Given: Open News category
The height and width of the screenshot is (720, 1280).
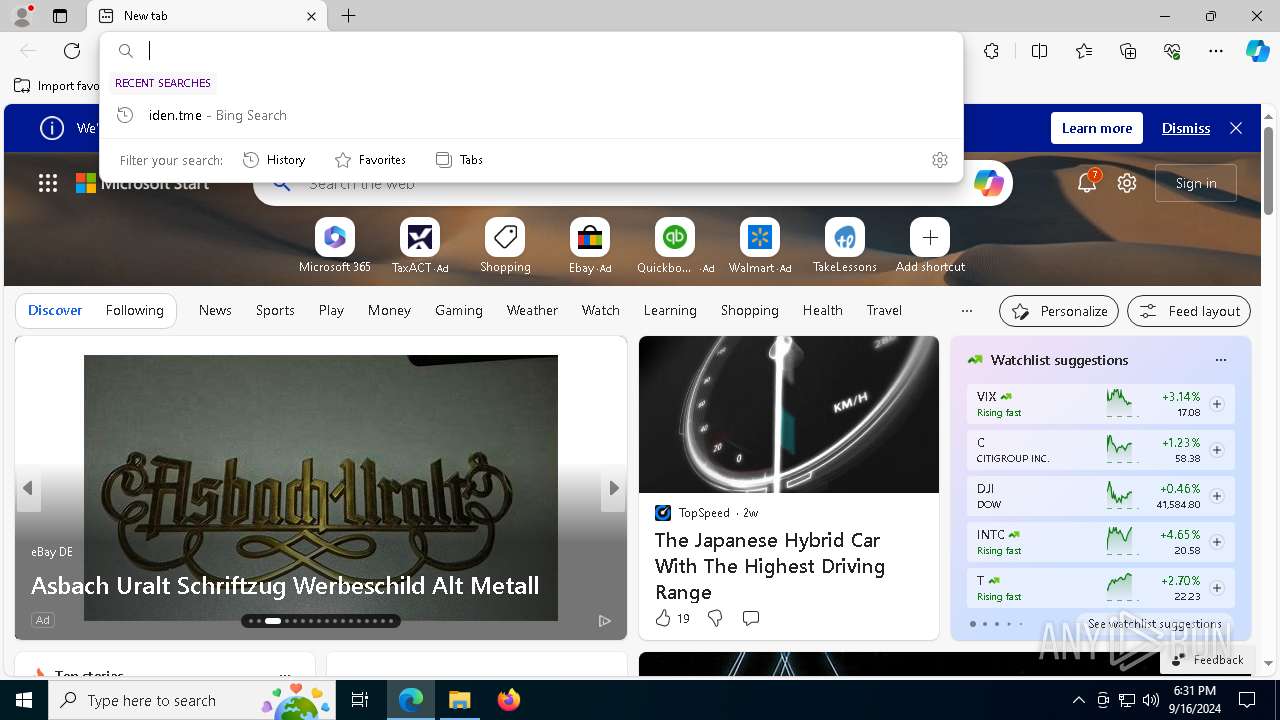Looking at the screenshot, I should click(215, 311).
